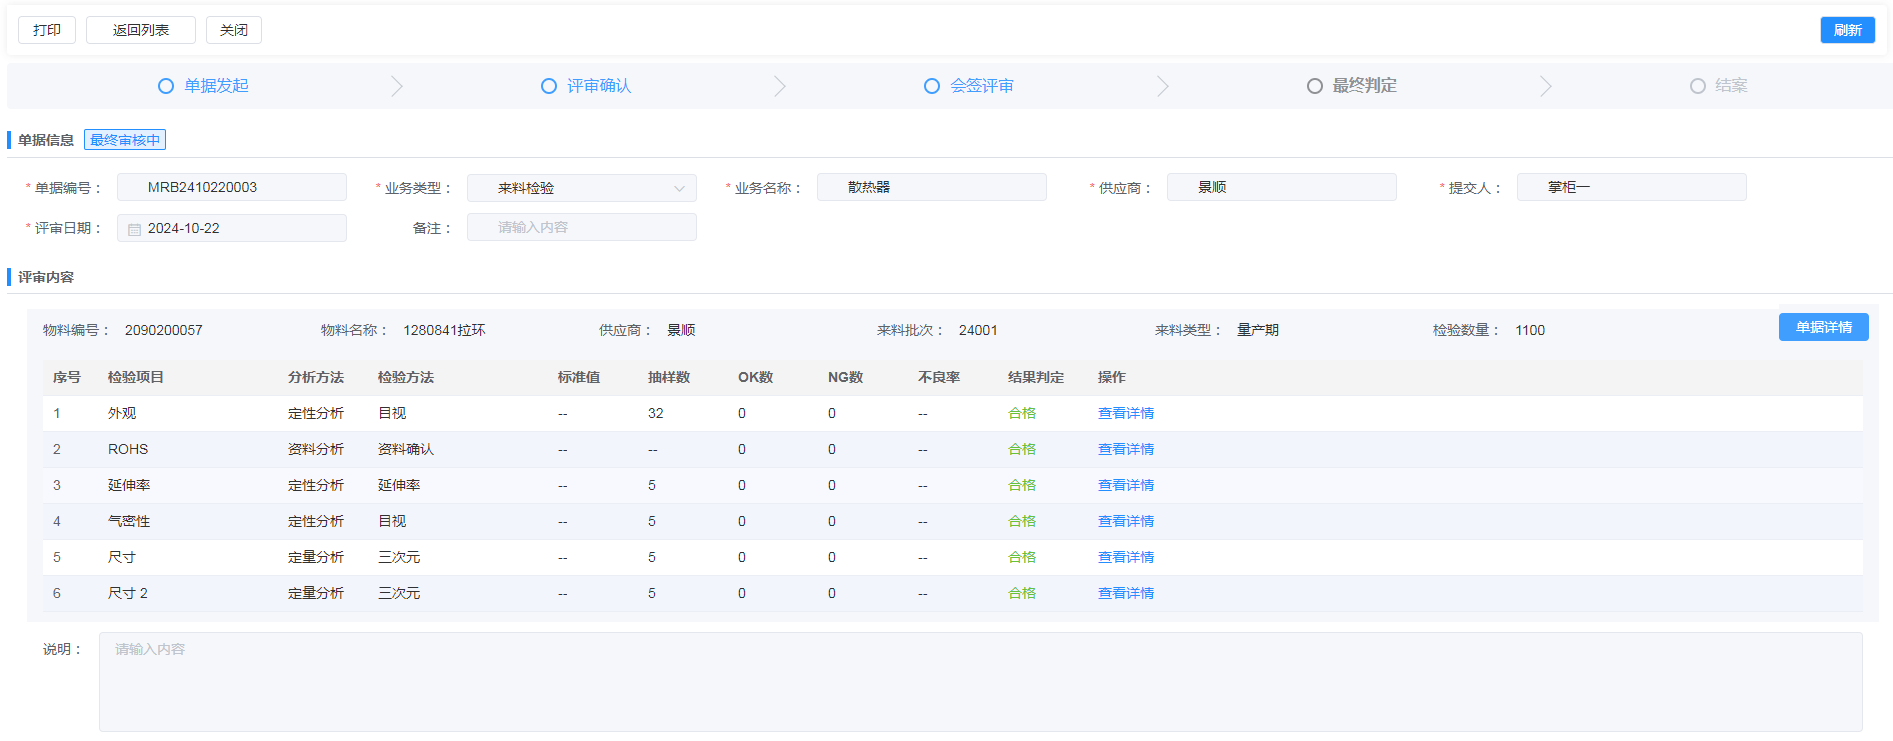Screen dimensions: 1893x741
Task: Click the 外观 inspection item cell
Action: (122, 413)
